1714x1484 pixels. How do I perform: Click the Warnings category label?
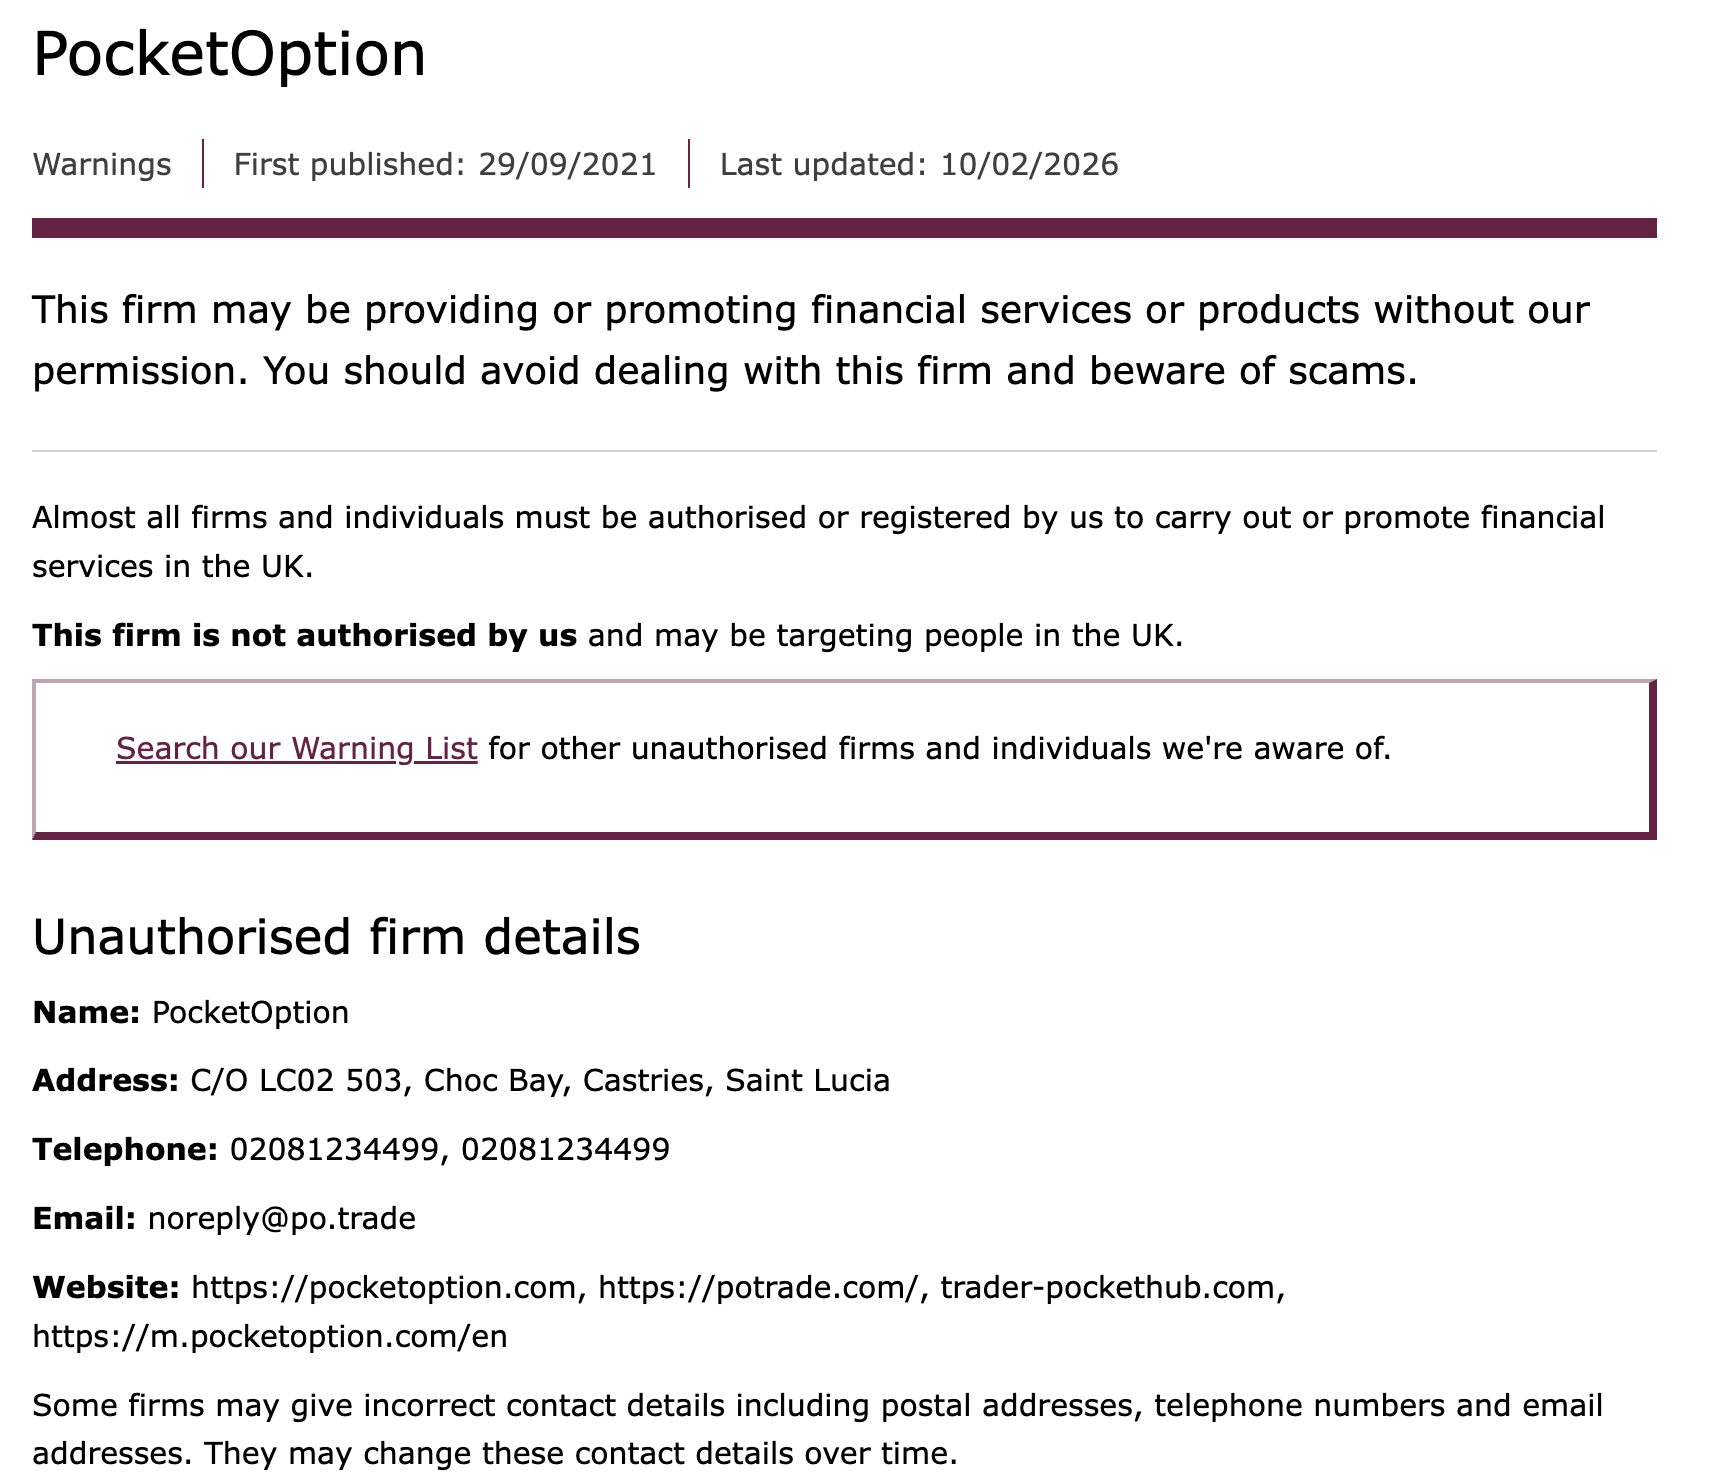tap(102, 164)
